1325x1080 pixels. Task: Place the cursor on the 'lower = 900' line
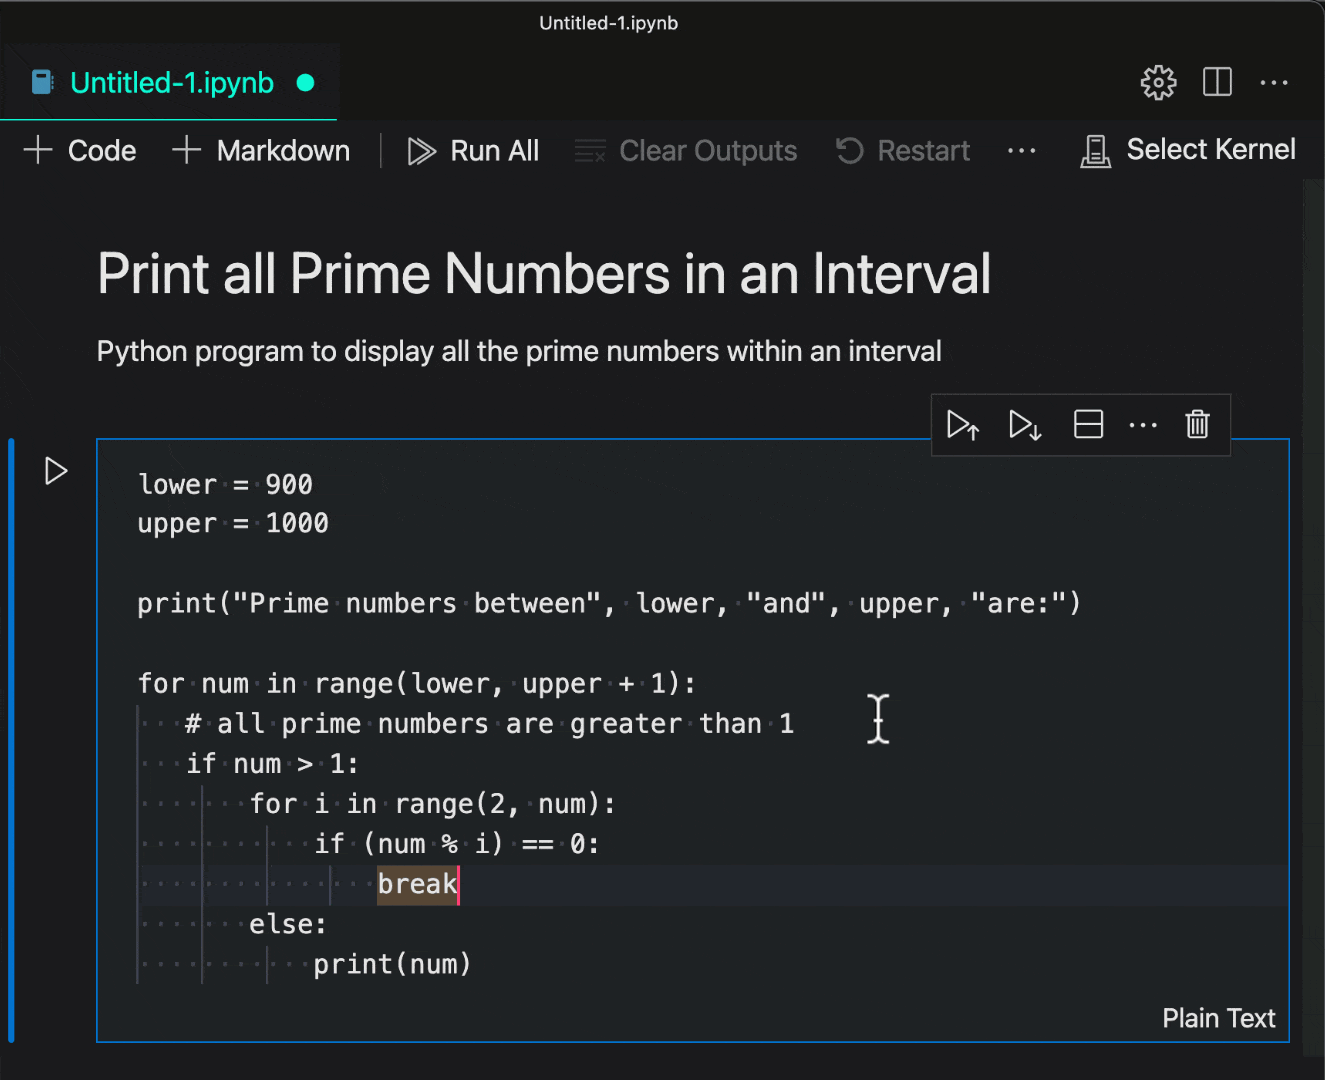click(225, 484)
